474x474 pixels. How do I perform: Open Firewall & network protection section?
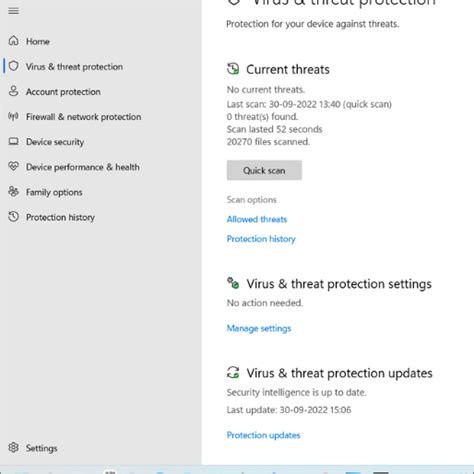click(83, 117)
